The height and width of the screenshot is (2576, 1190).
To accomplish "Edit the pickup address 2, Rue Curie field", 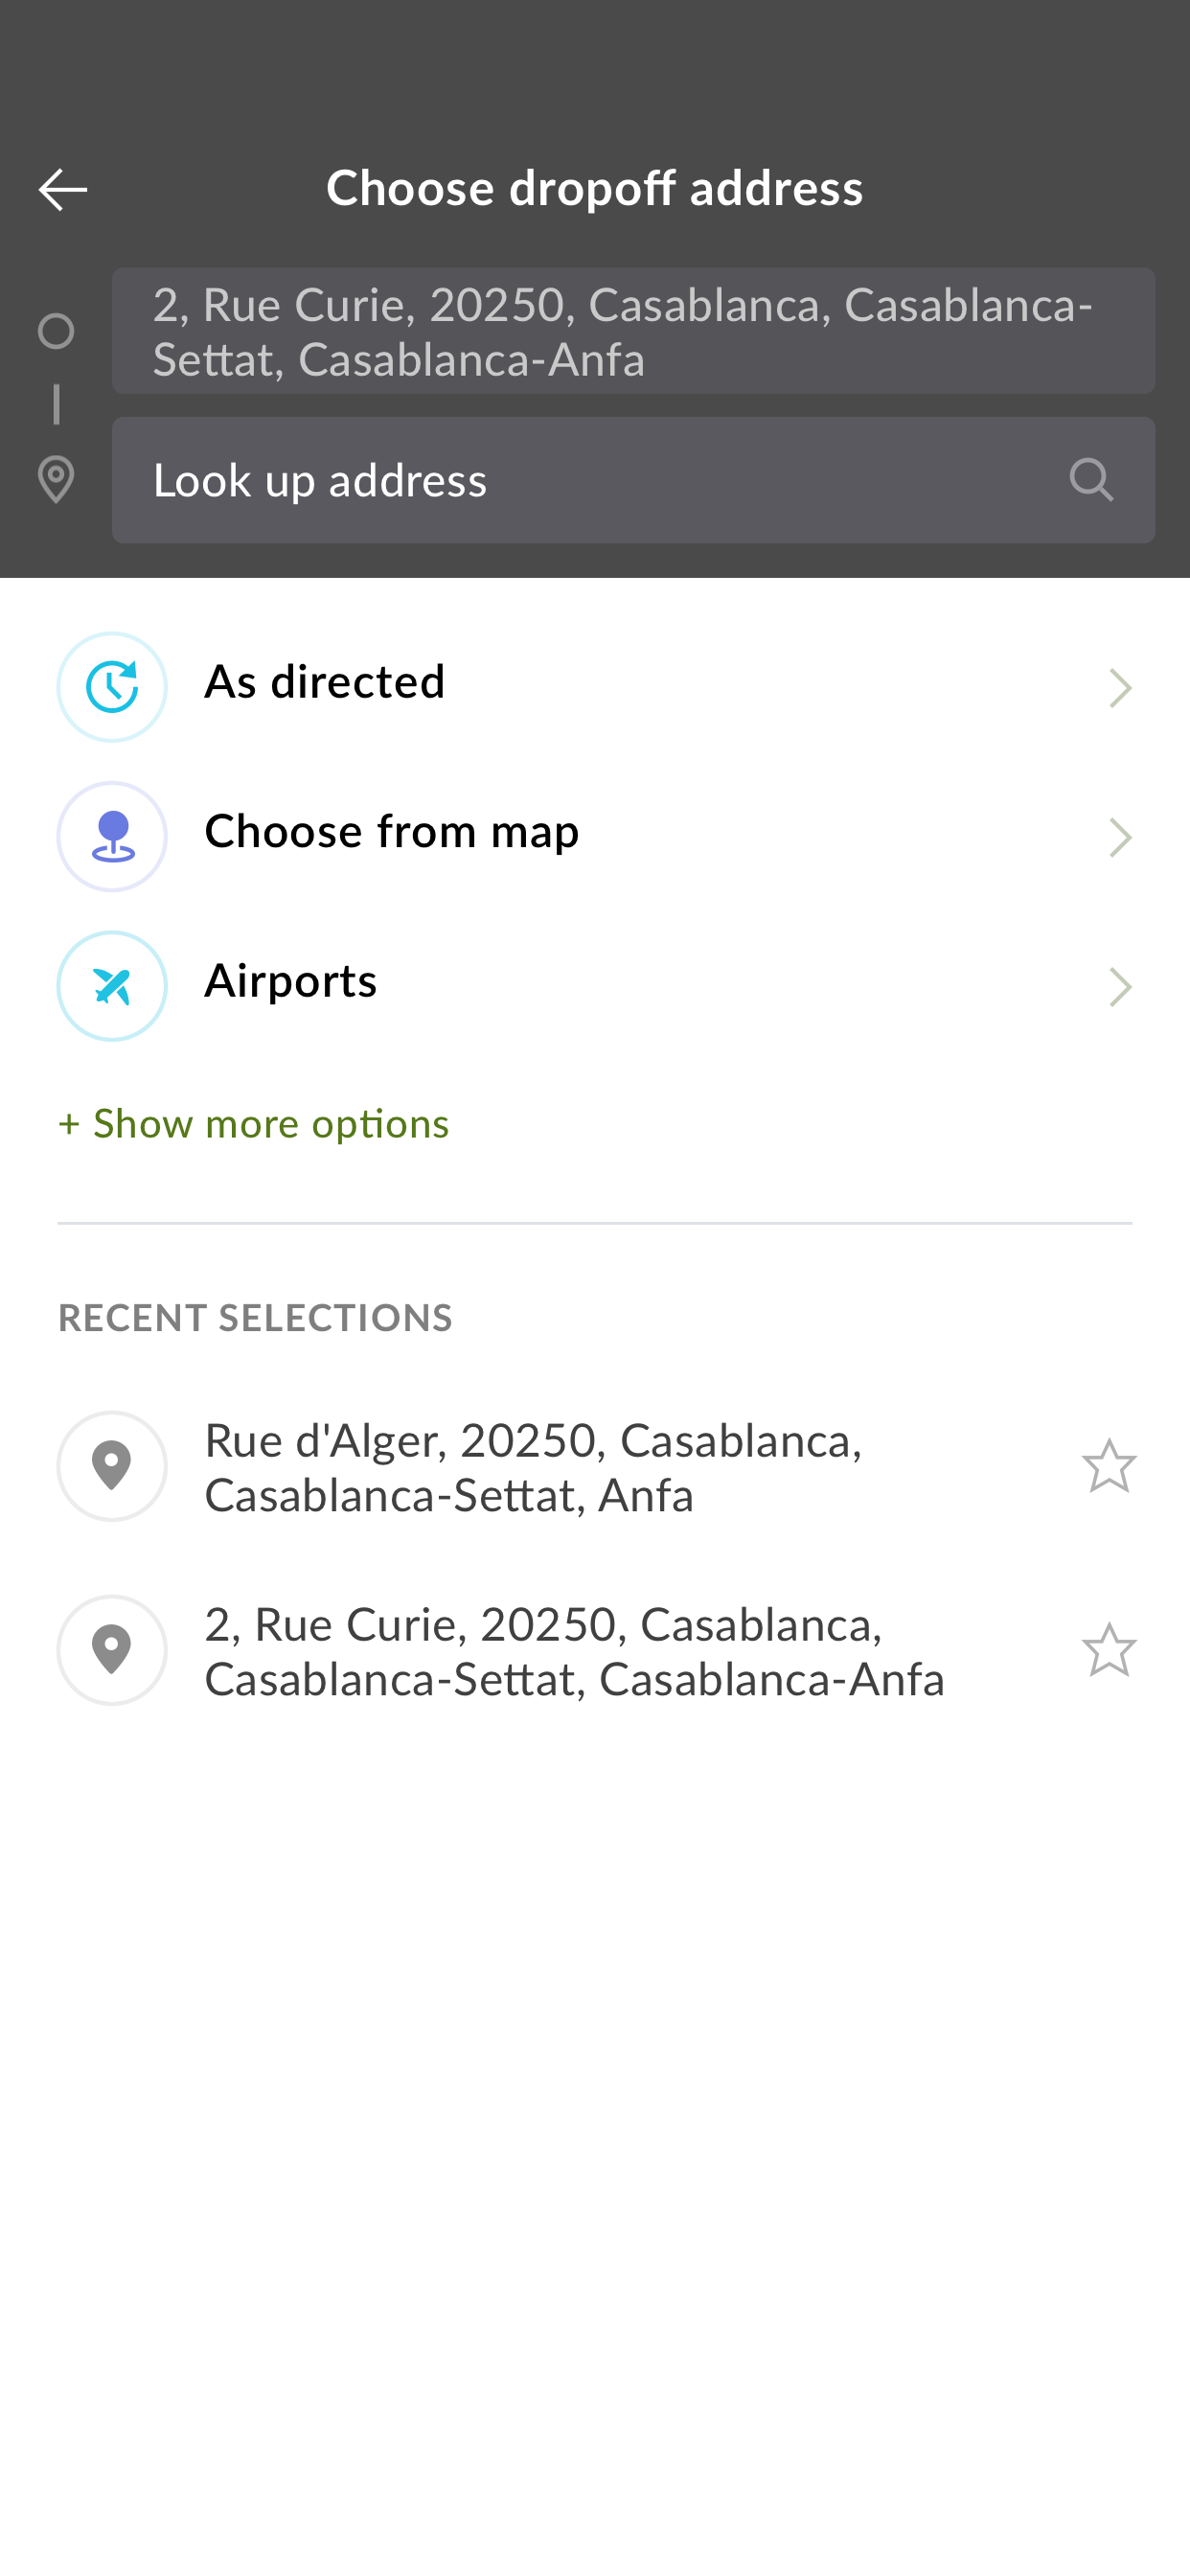I will coord(633,331).
